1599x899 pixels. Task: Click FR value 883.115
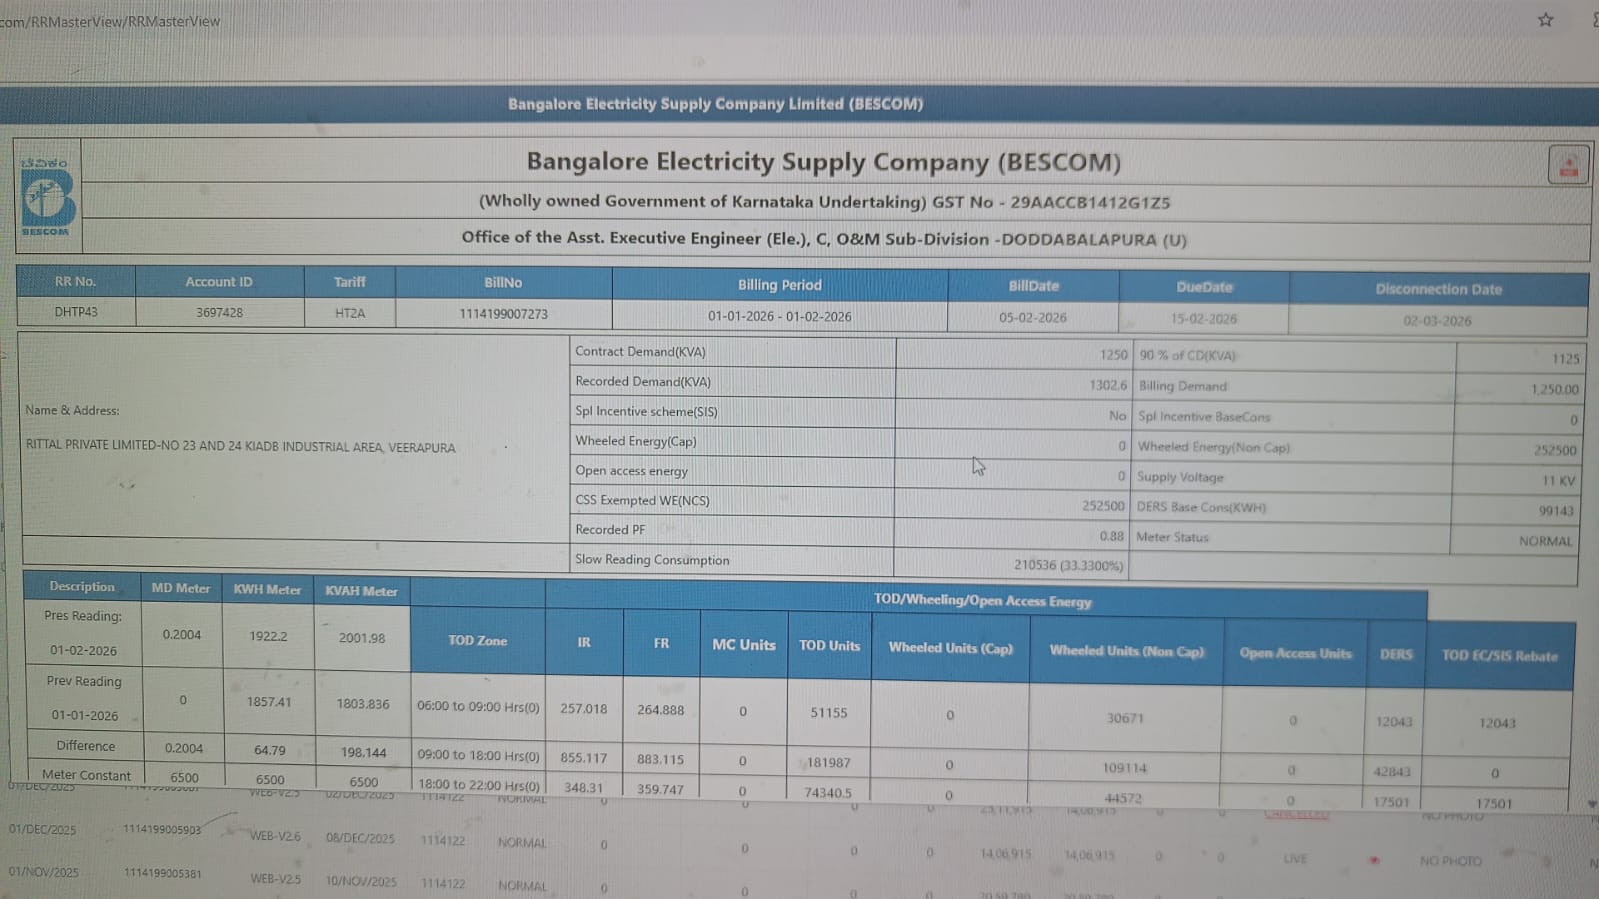(661, 760)
